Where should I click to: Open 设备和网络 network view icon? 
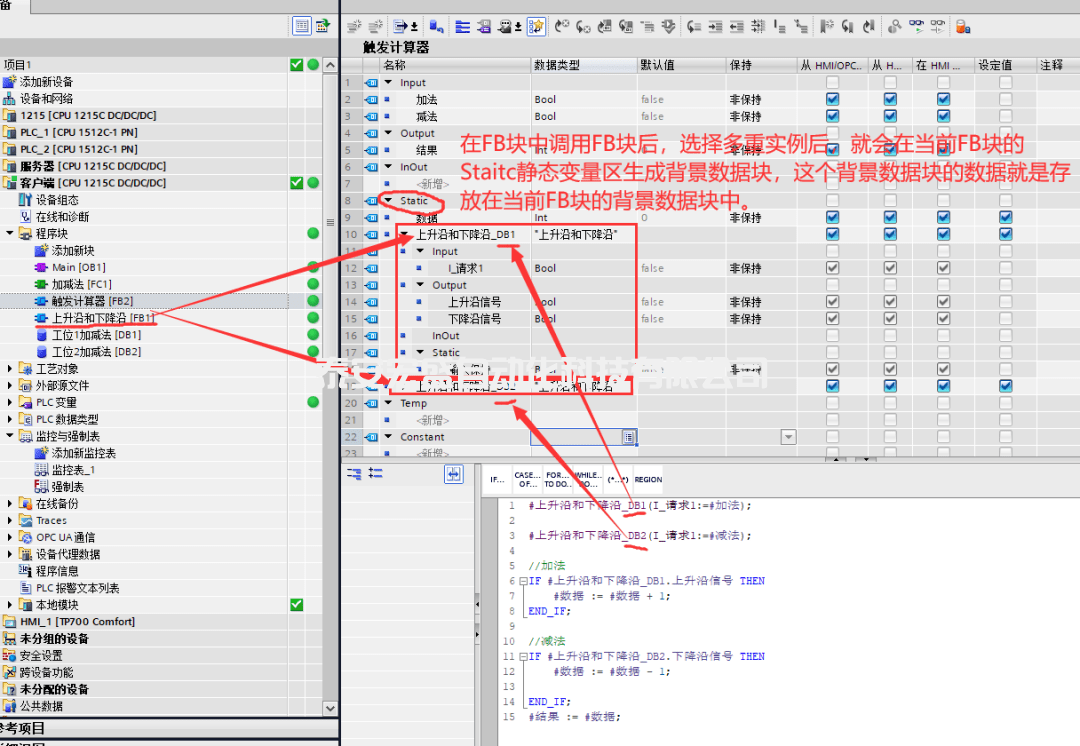[x=10, y=99]
